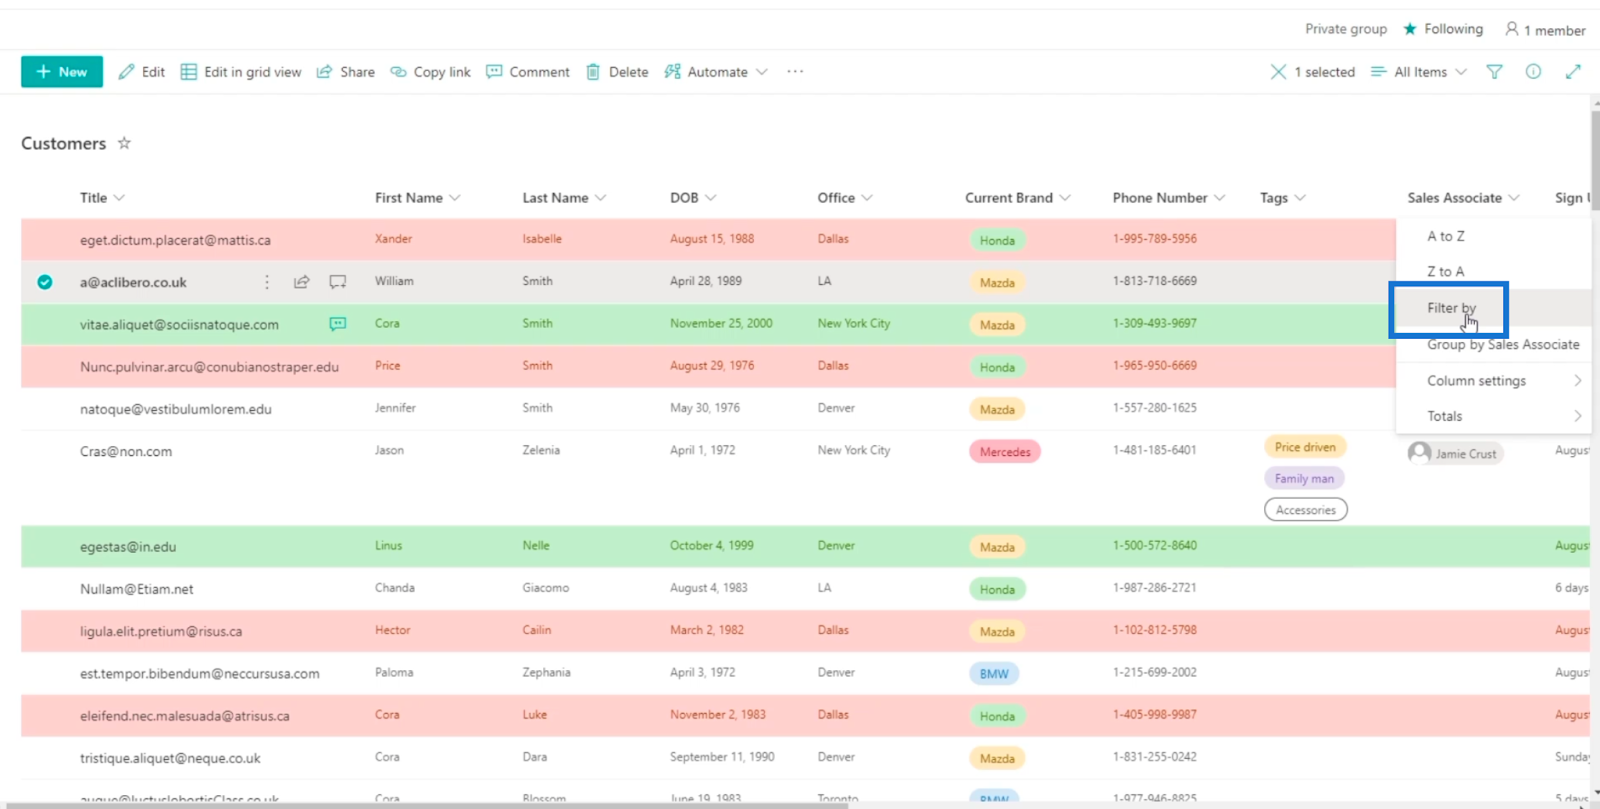Viewport: 1600px width, 809px height.
Task: Click the Last Name cell Giacomo
Action: (x=546, y=587)
